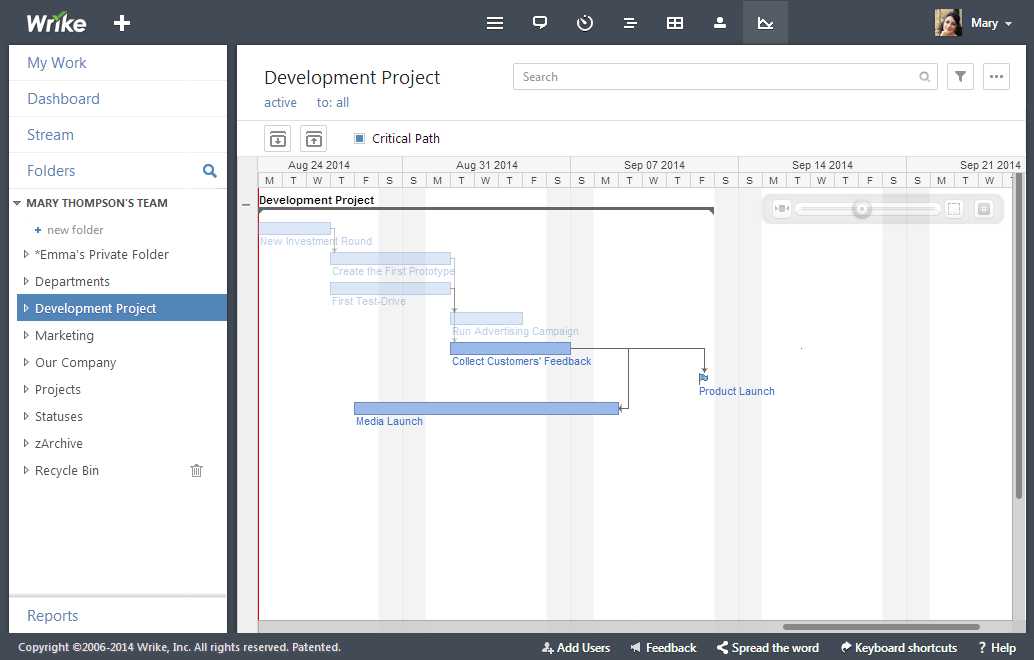Click the Run Advertising Campaign bar
Viewport: 1034px width, 660px height.
point(486,318)
